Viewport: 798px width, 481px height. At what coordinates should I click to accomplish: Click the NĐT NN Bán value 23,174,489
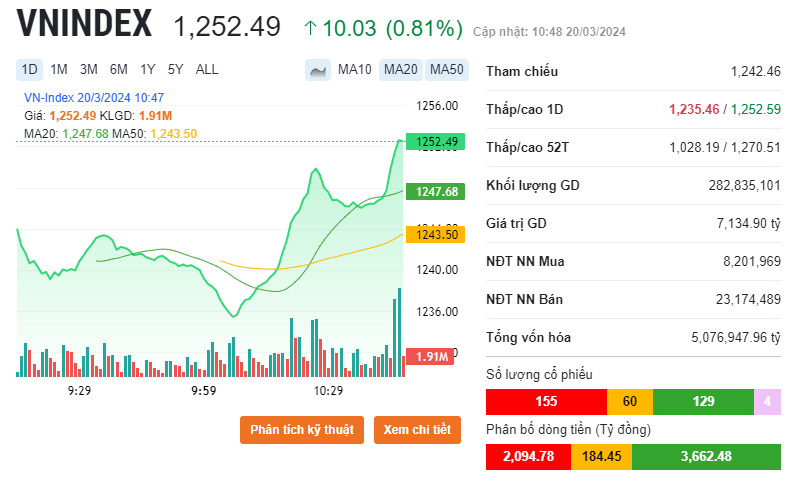tap(748, 299)
